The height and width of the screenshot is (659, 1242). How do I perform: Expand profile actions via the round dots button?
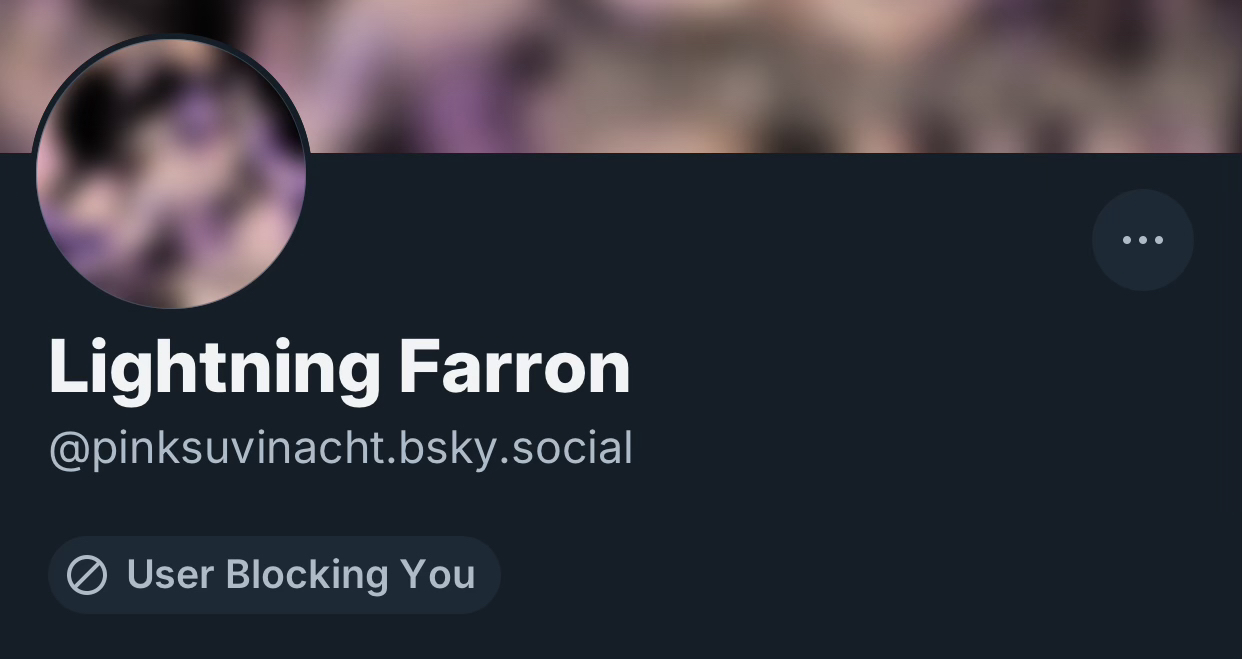tap(1142, 240)
